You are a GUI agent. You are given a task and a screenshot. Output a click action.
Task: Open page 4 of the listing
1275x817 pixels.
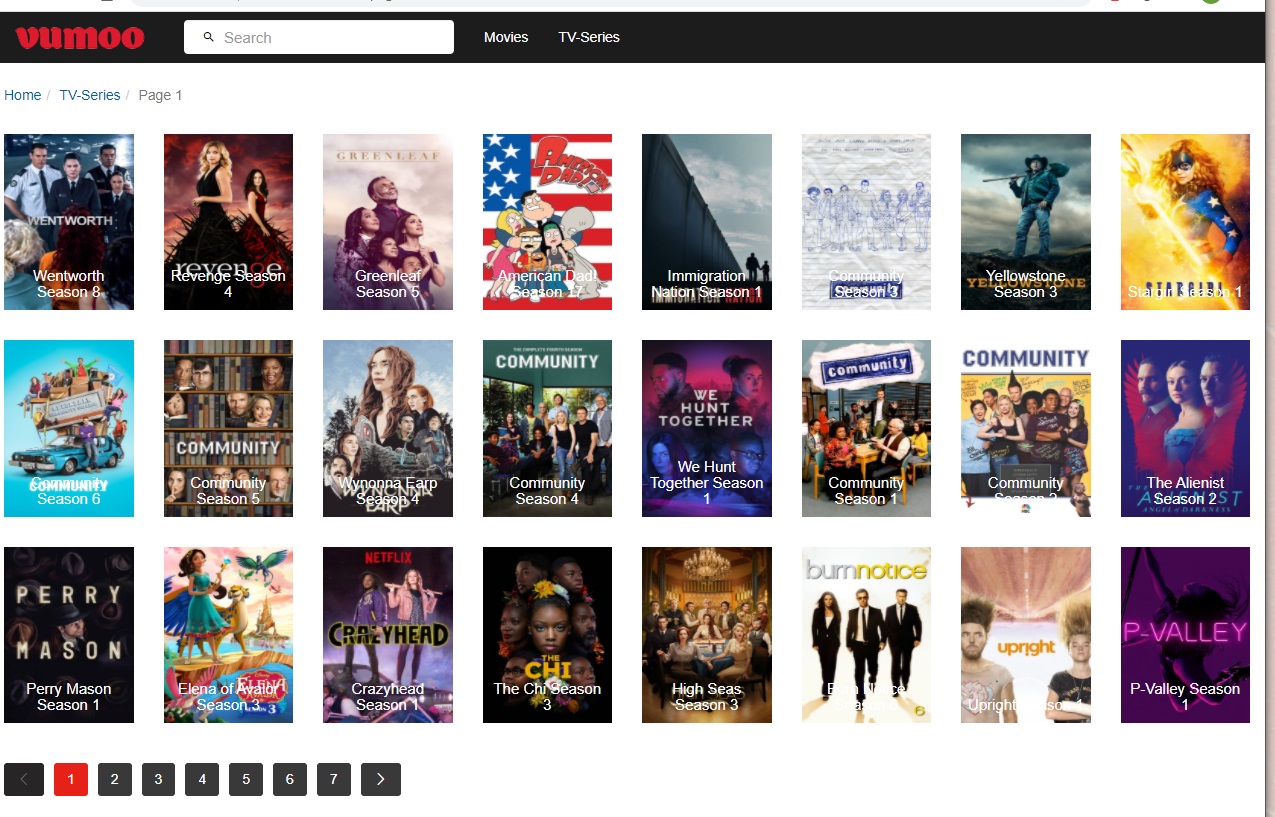(202, 780)
